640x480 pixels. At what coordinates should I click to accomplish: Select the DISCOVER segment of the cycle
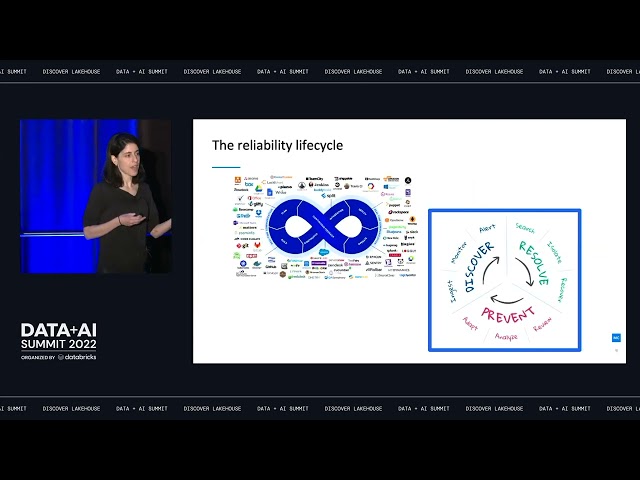point(479,267)
